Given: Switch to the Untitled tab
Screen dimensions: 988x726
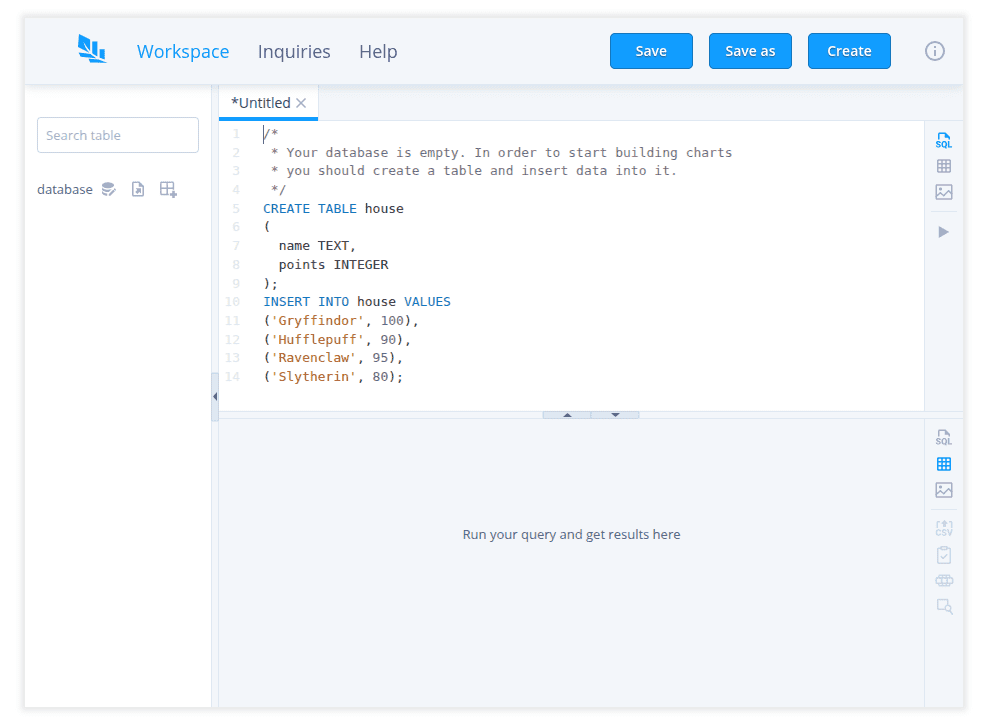Looking at the screenshot, I should [261, 102].
